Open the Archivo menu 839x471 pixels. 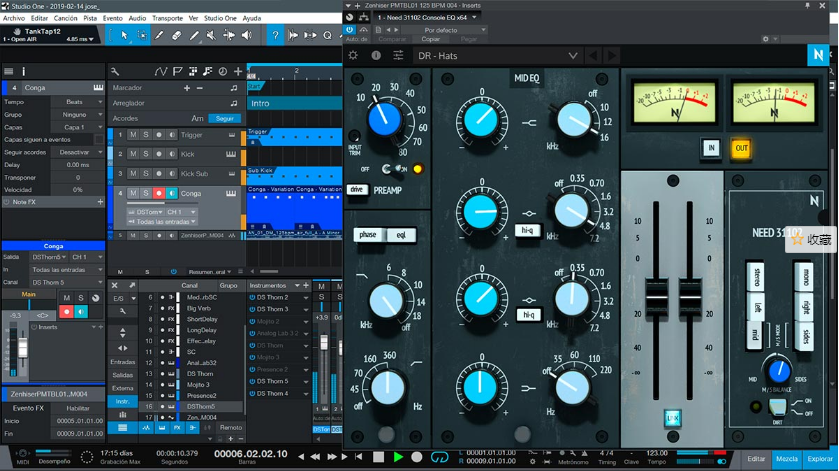point(14,18)
